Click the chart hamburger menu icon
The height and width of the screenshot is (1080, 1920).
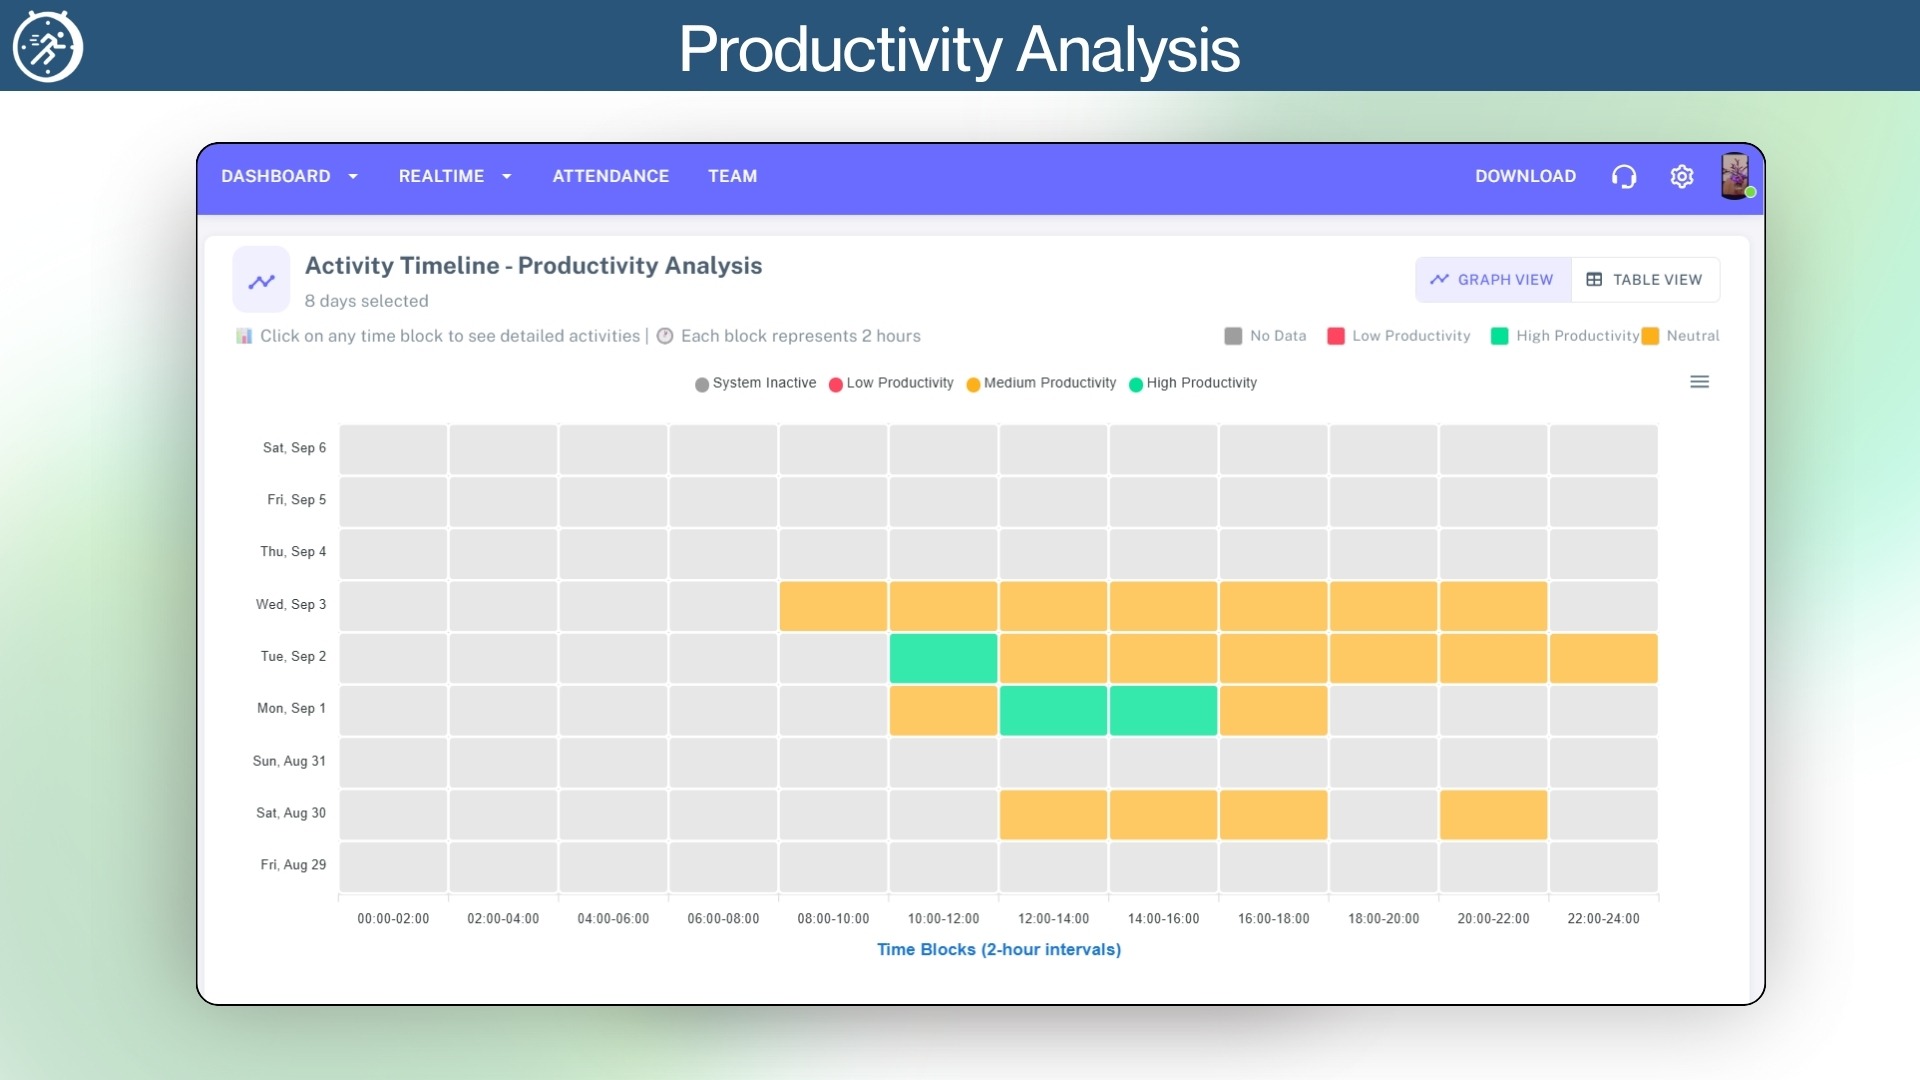point(1699,382)
